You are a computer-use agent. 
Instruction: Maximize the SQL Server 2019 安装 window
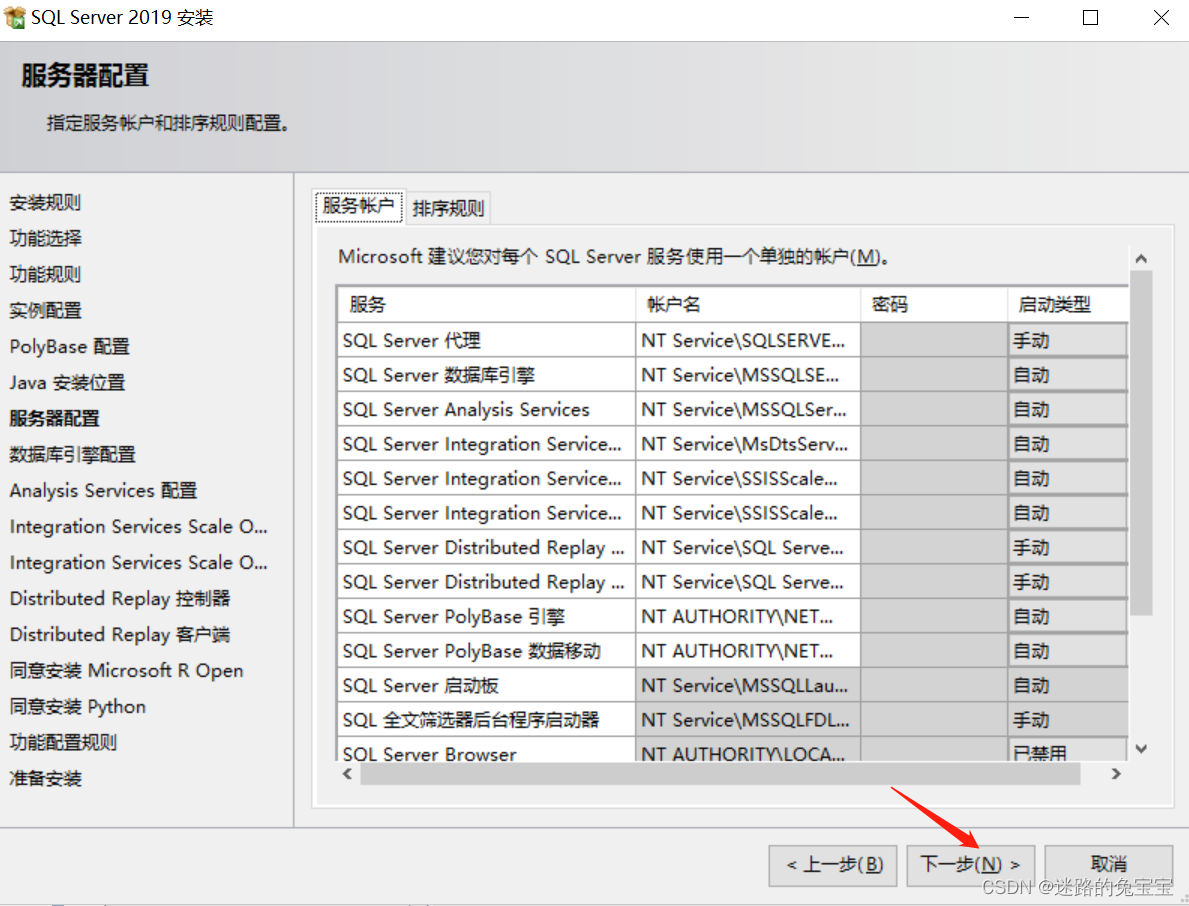pos(1090,17)
